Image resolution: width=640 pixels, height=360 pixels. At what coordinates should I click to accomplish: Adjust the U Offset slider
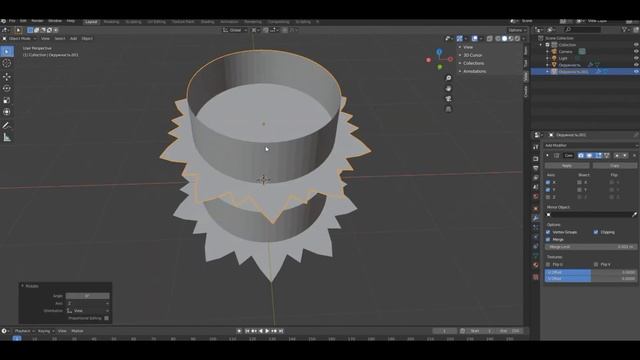coord(591,272)
